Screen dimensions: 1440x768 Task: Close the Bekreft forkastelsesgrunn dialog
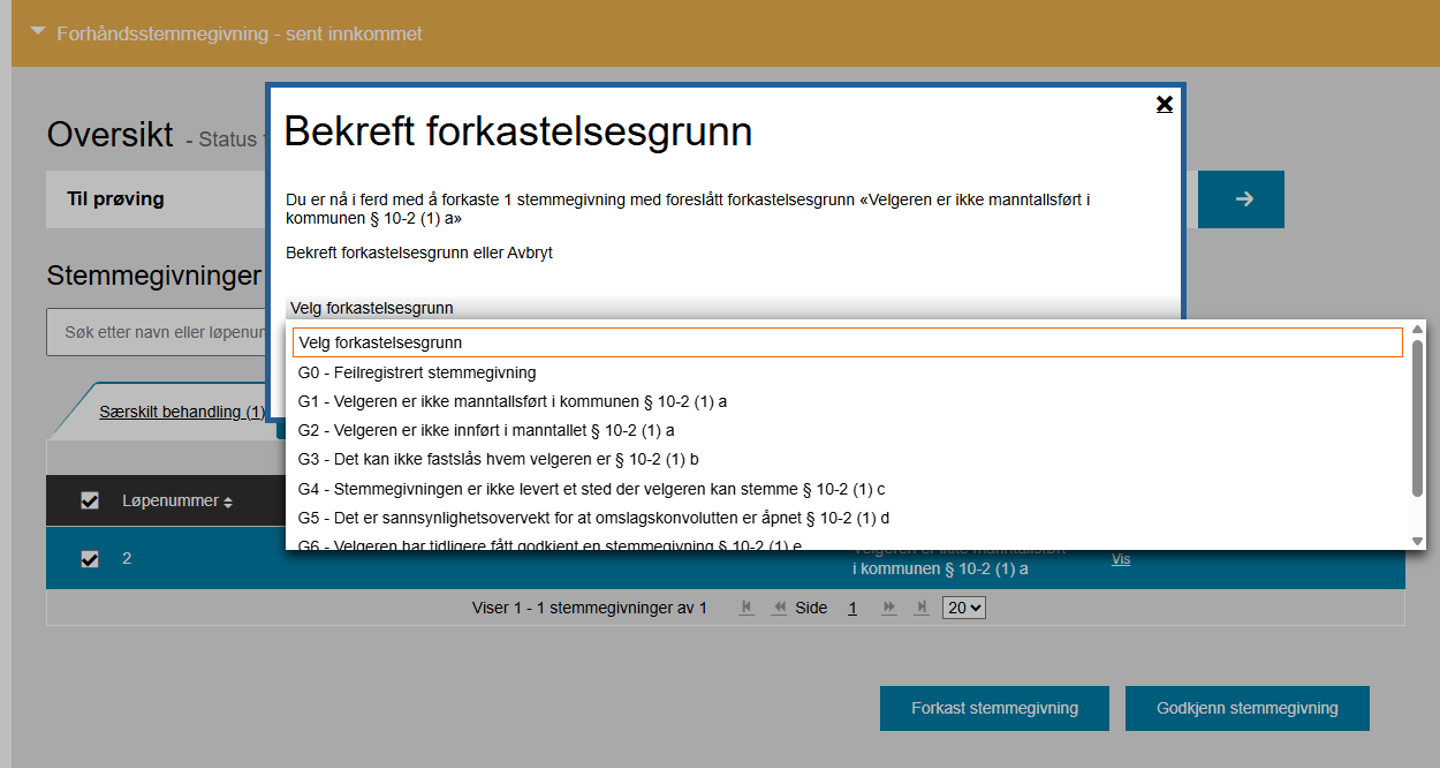click(1164, 104)
